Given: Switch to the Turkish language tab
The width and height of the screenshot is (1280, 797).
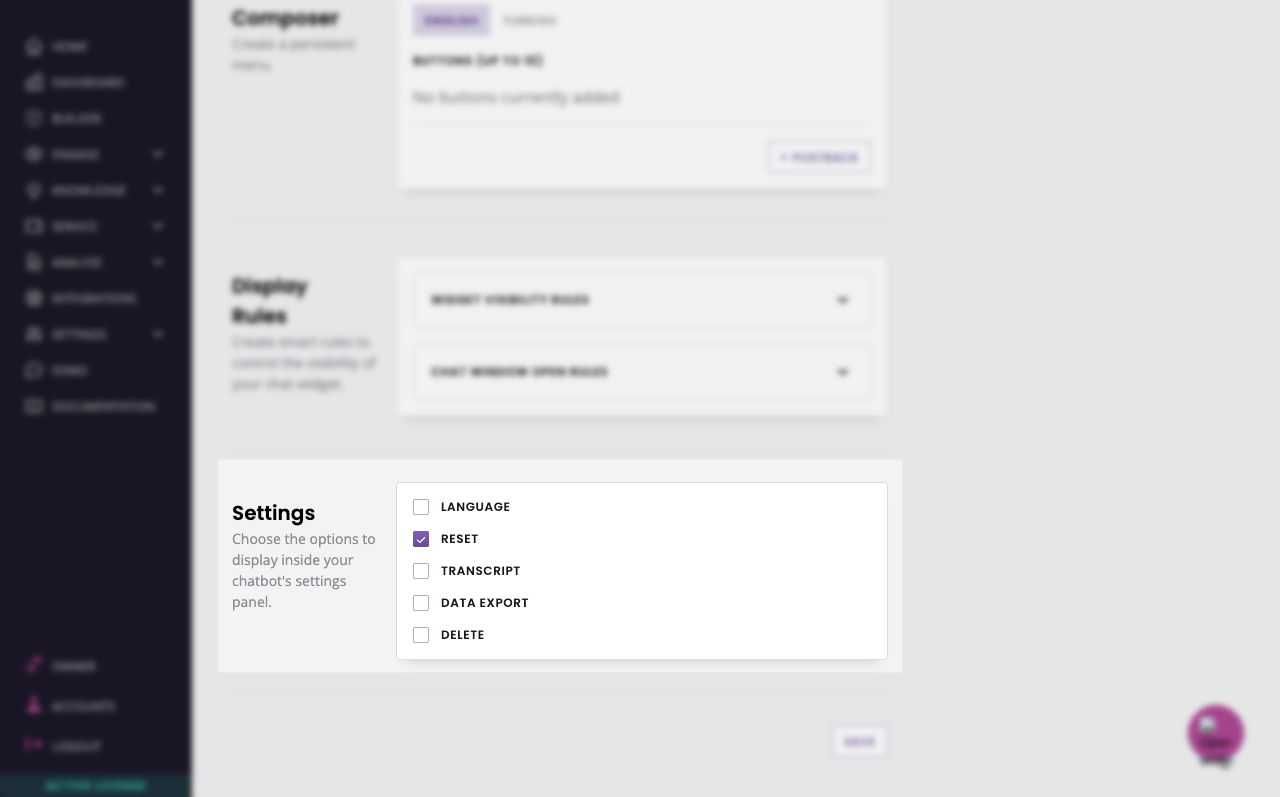Looking at the screenshot, I should [529, 20].
